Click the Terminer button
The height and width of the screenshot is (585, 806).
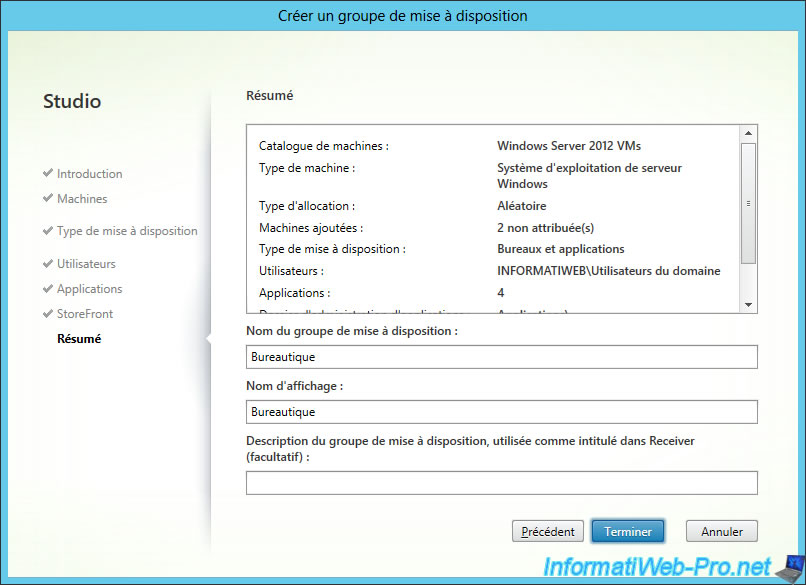[628, 531]
